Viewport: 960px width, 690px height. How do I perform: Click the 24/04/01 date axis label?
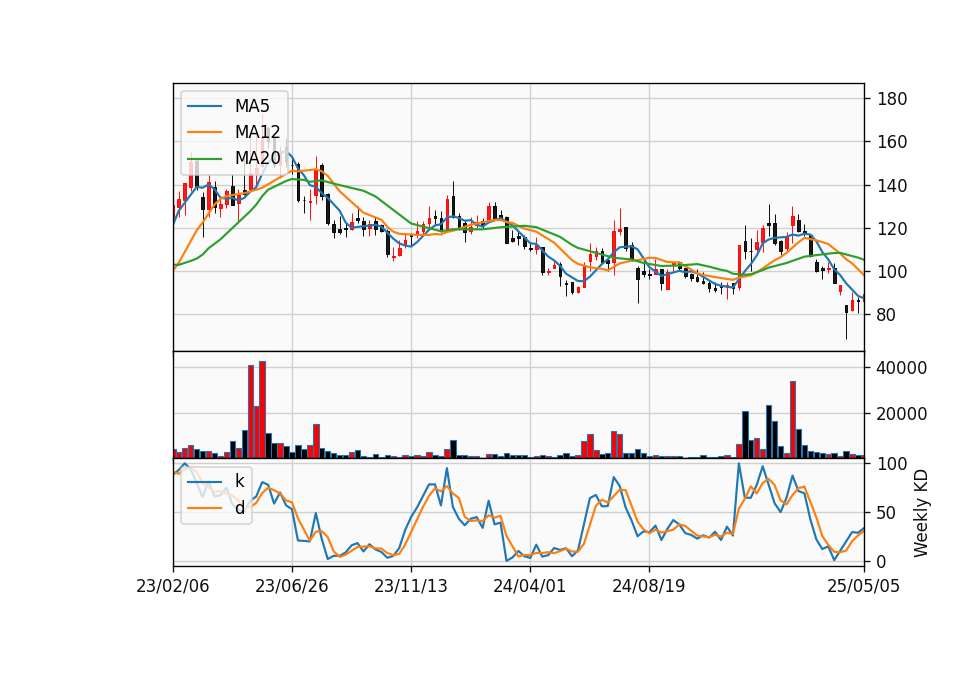point(530,587)
